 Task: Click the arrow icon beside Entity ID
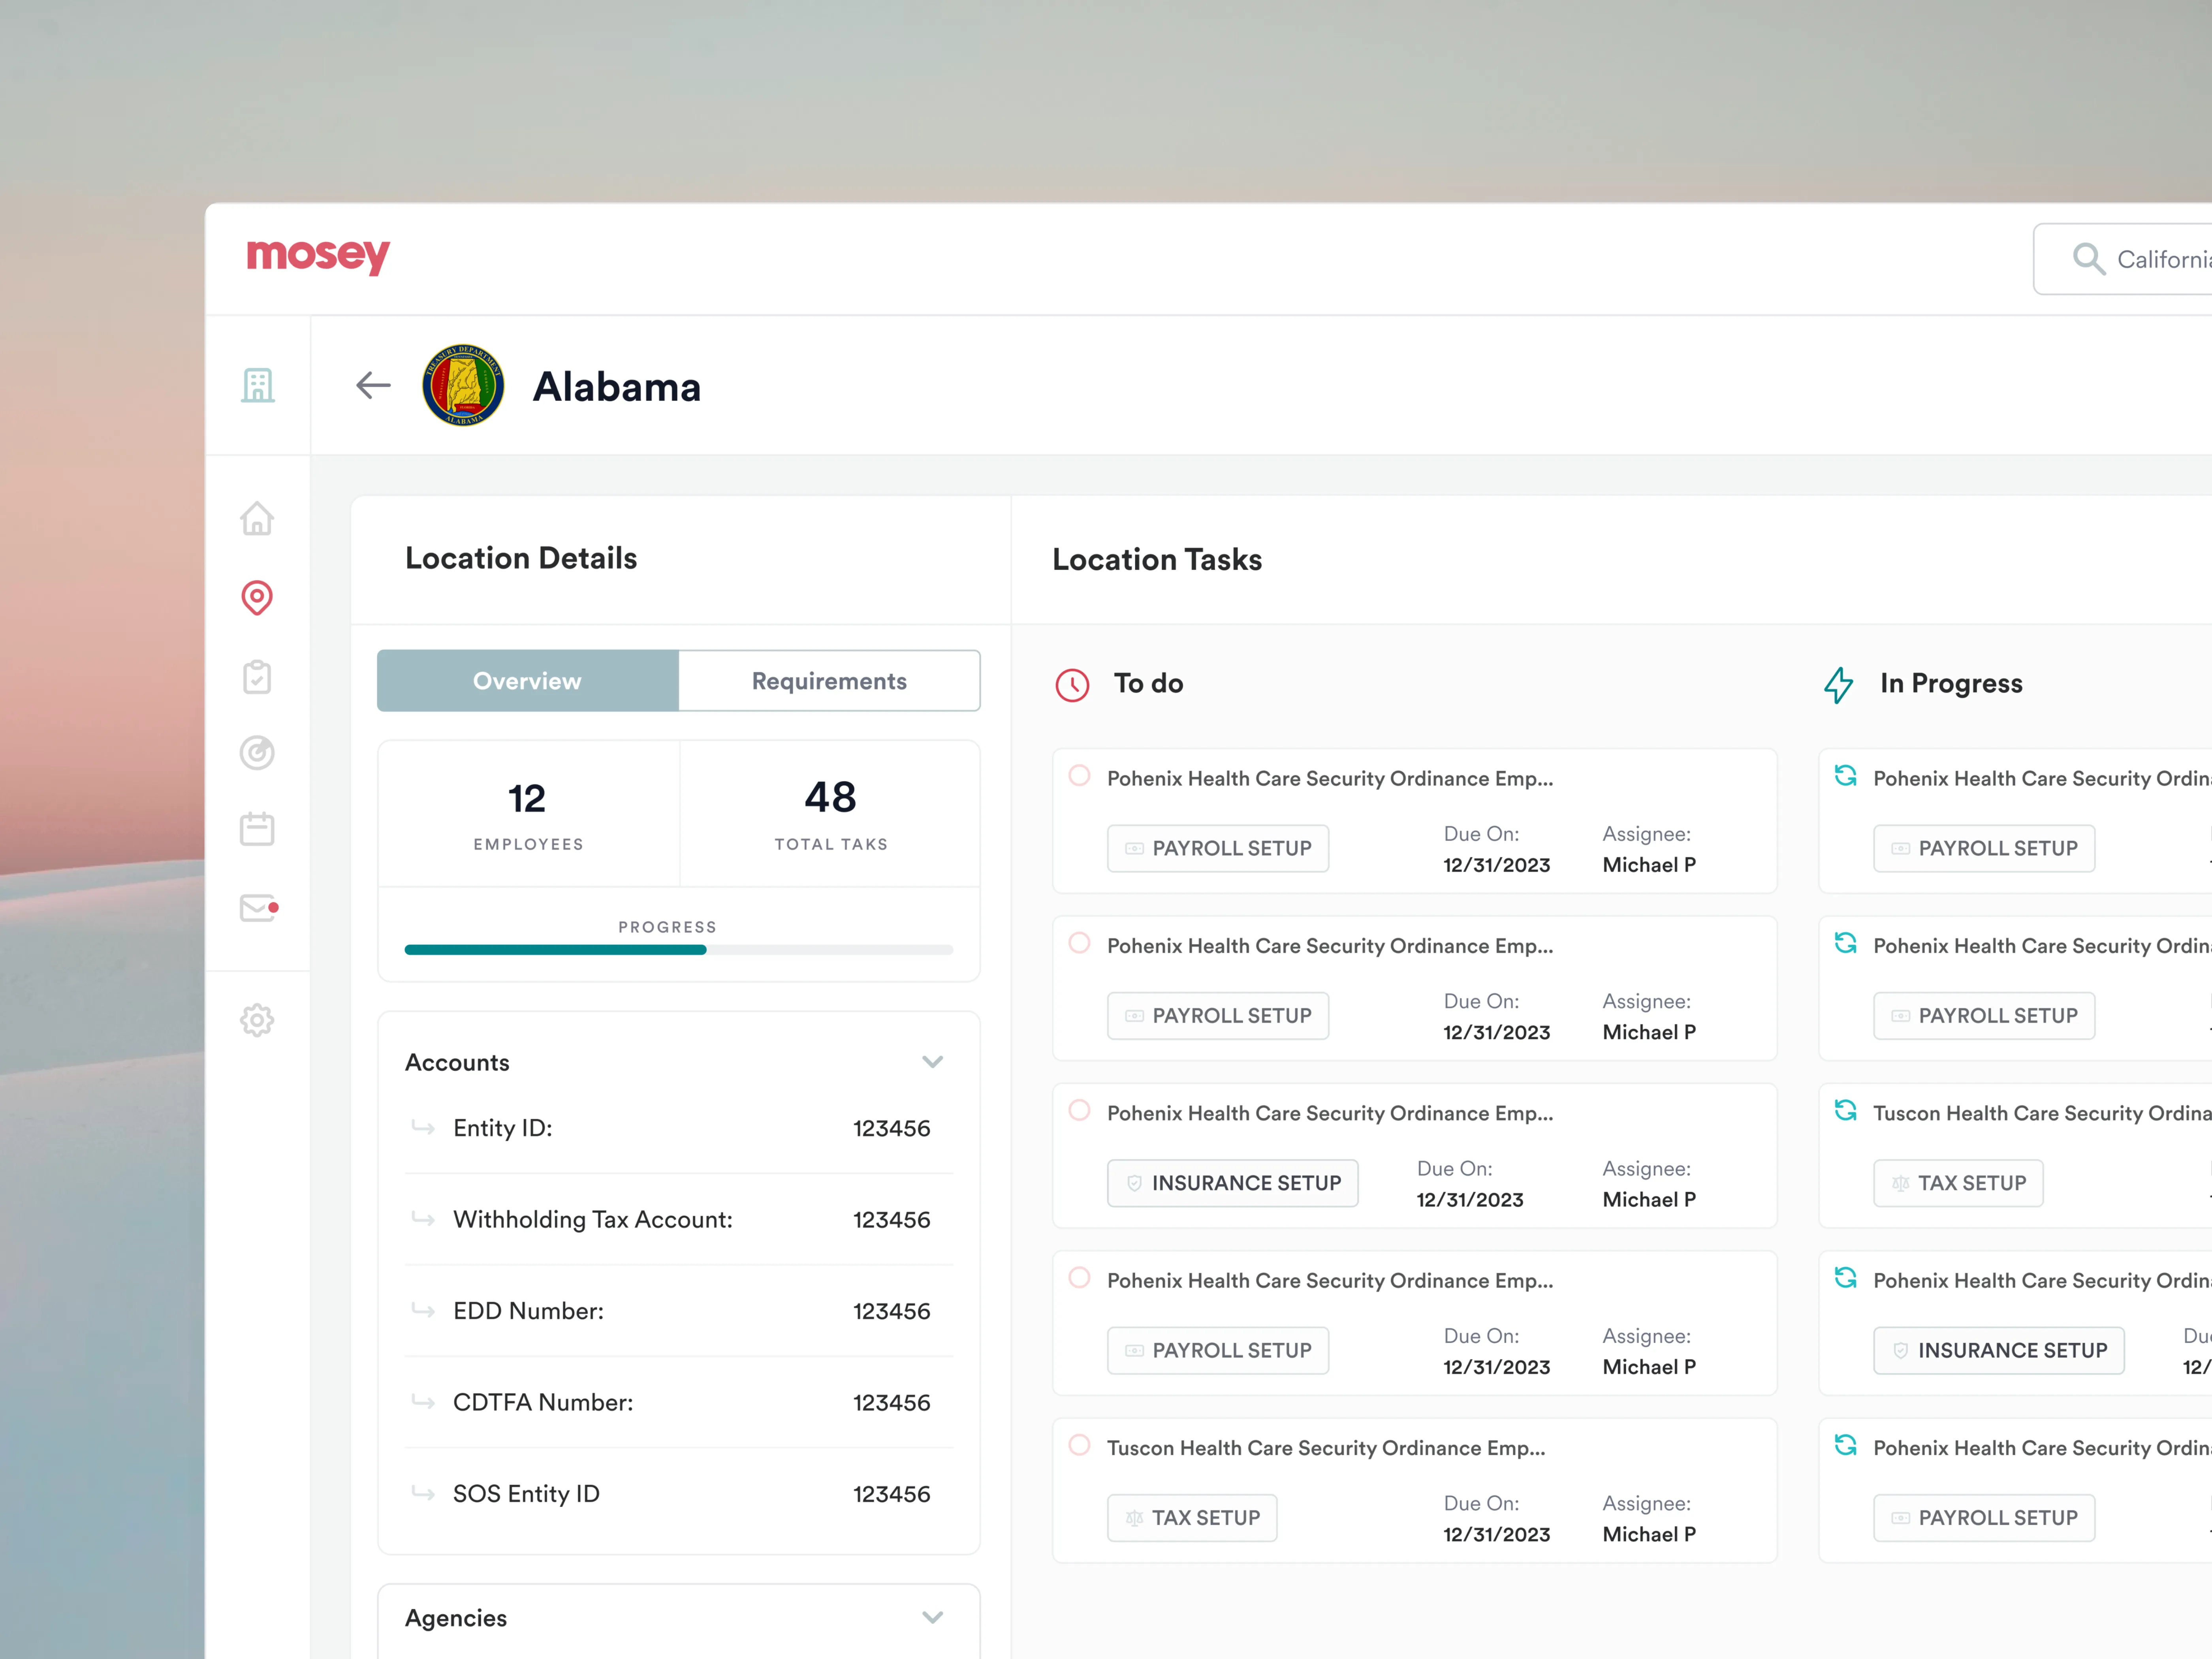pyautogui.click(x=423, y=1128)
